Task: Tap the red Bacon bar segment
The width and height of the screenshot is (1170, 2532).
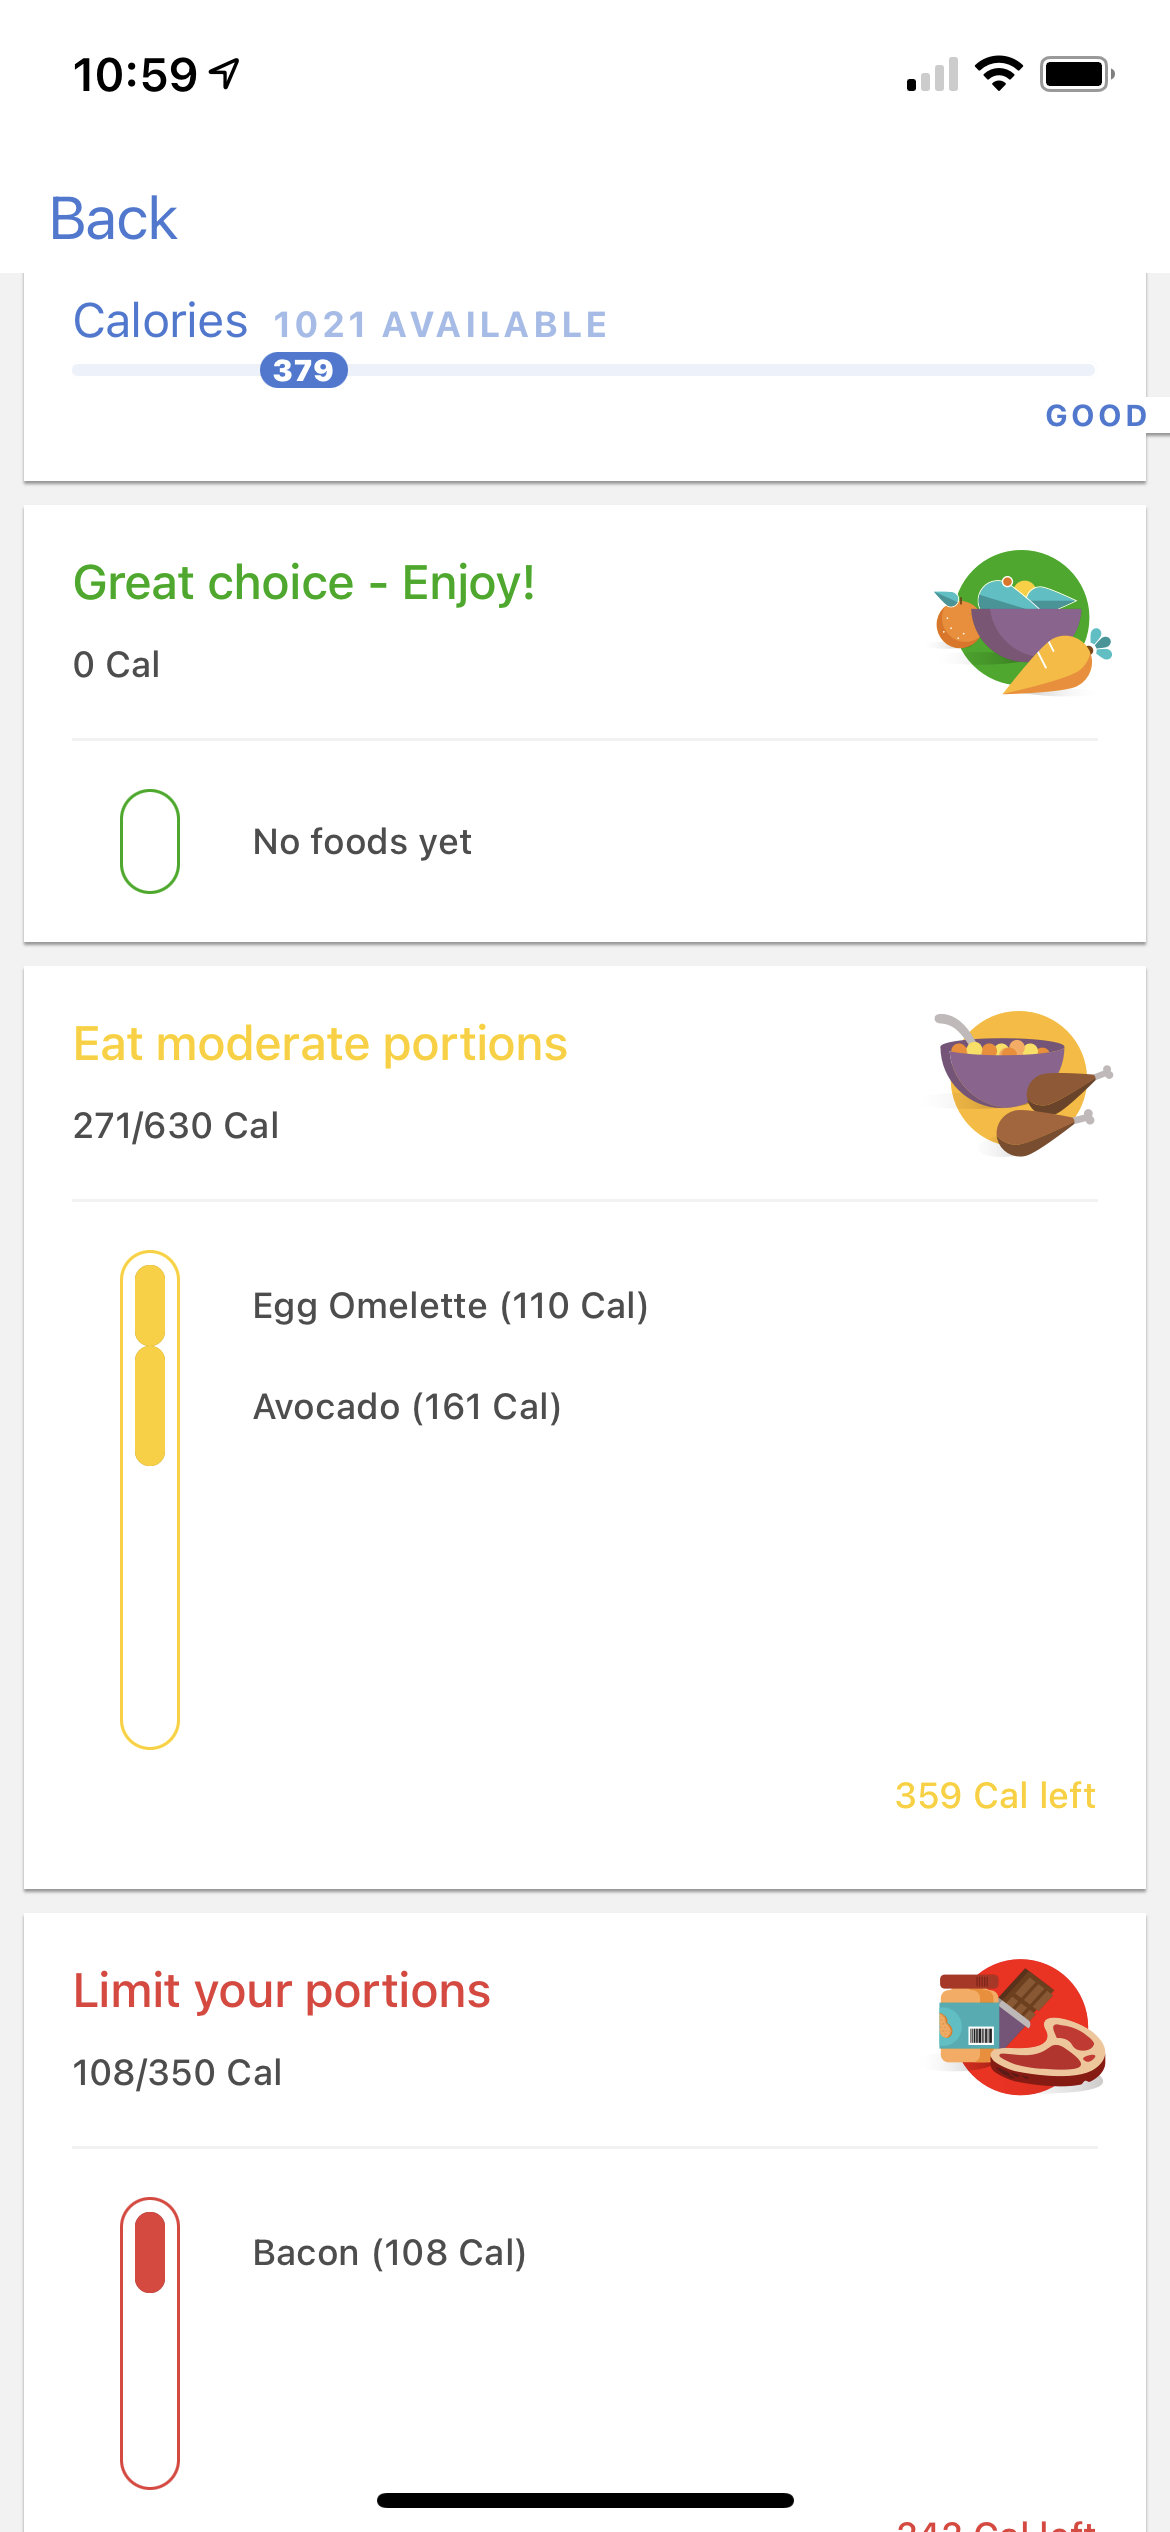Action: (150, 2252)
